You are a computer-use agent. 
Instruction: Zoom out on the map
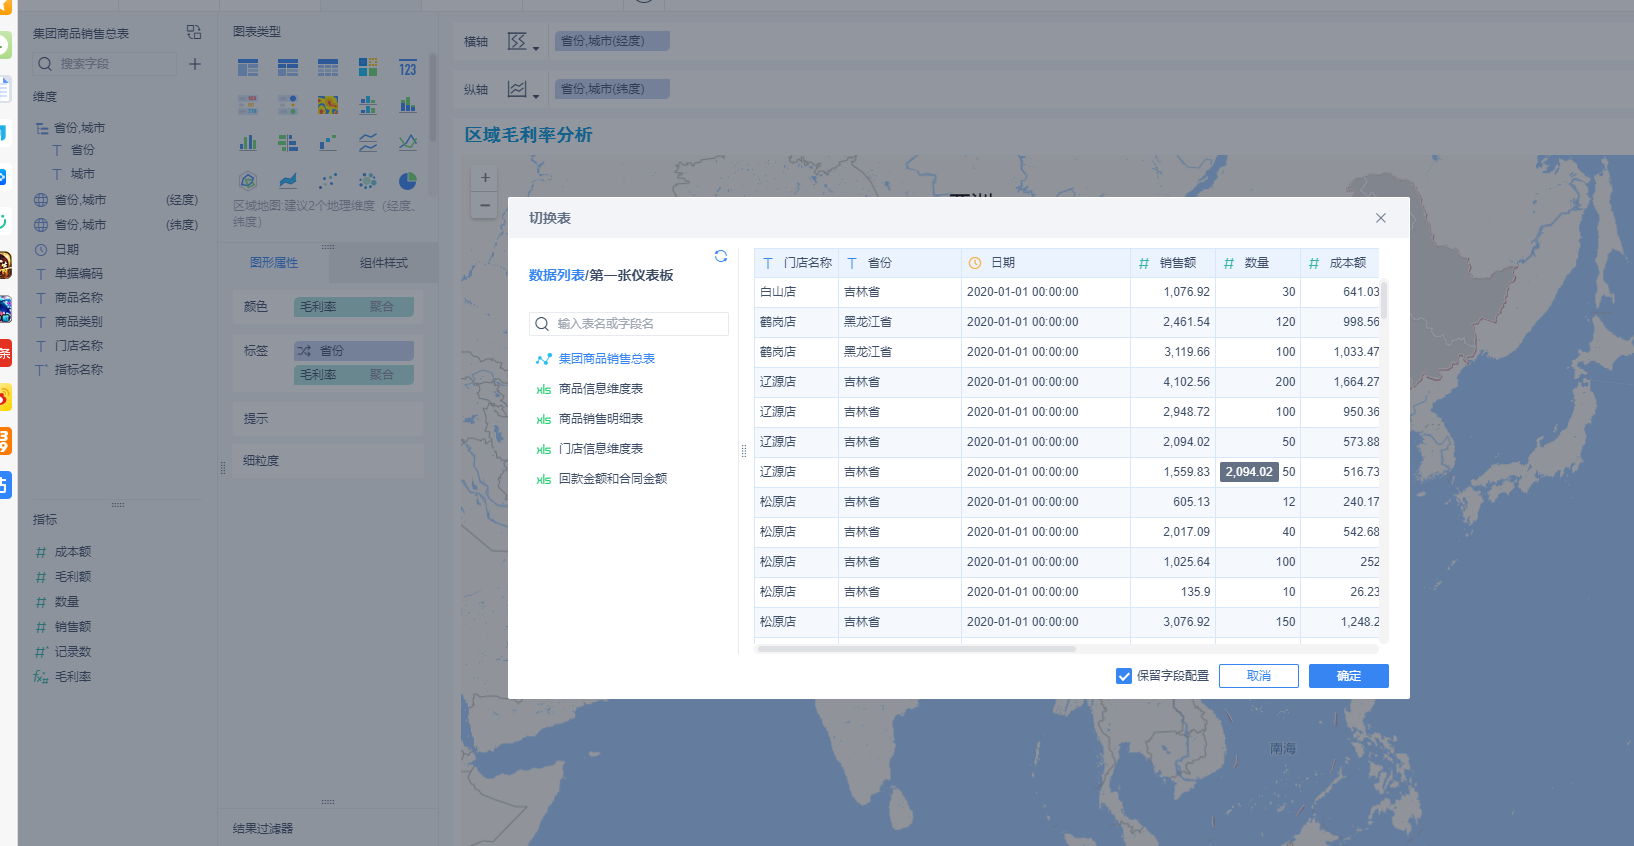(x=485, y=205)
